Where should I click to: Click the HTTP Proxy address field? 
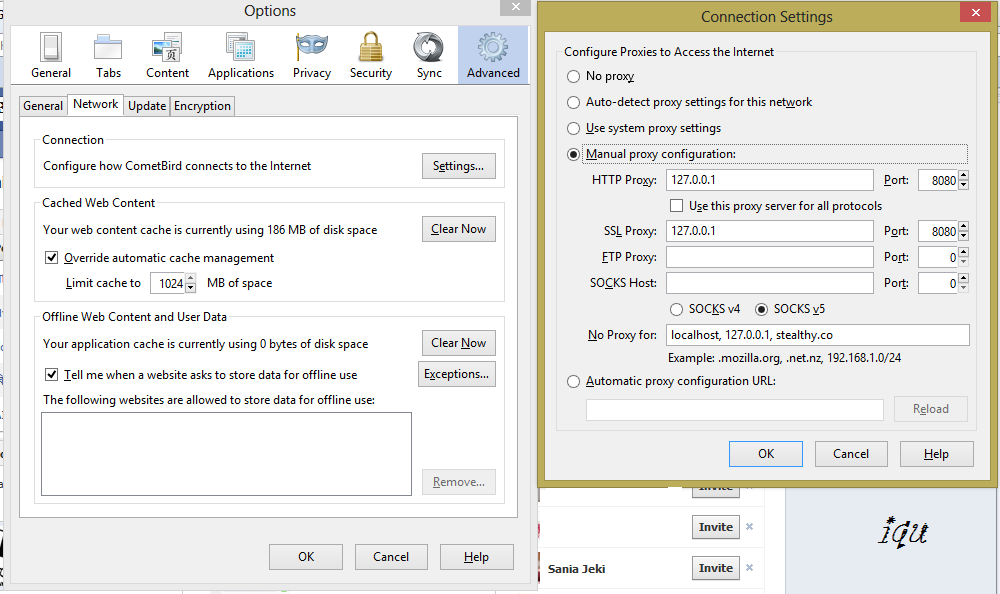coord(770,180)
